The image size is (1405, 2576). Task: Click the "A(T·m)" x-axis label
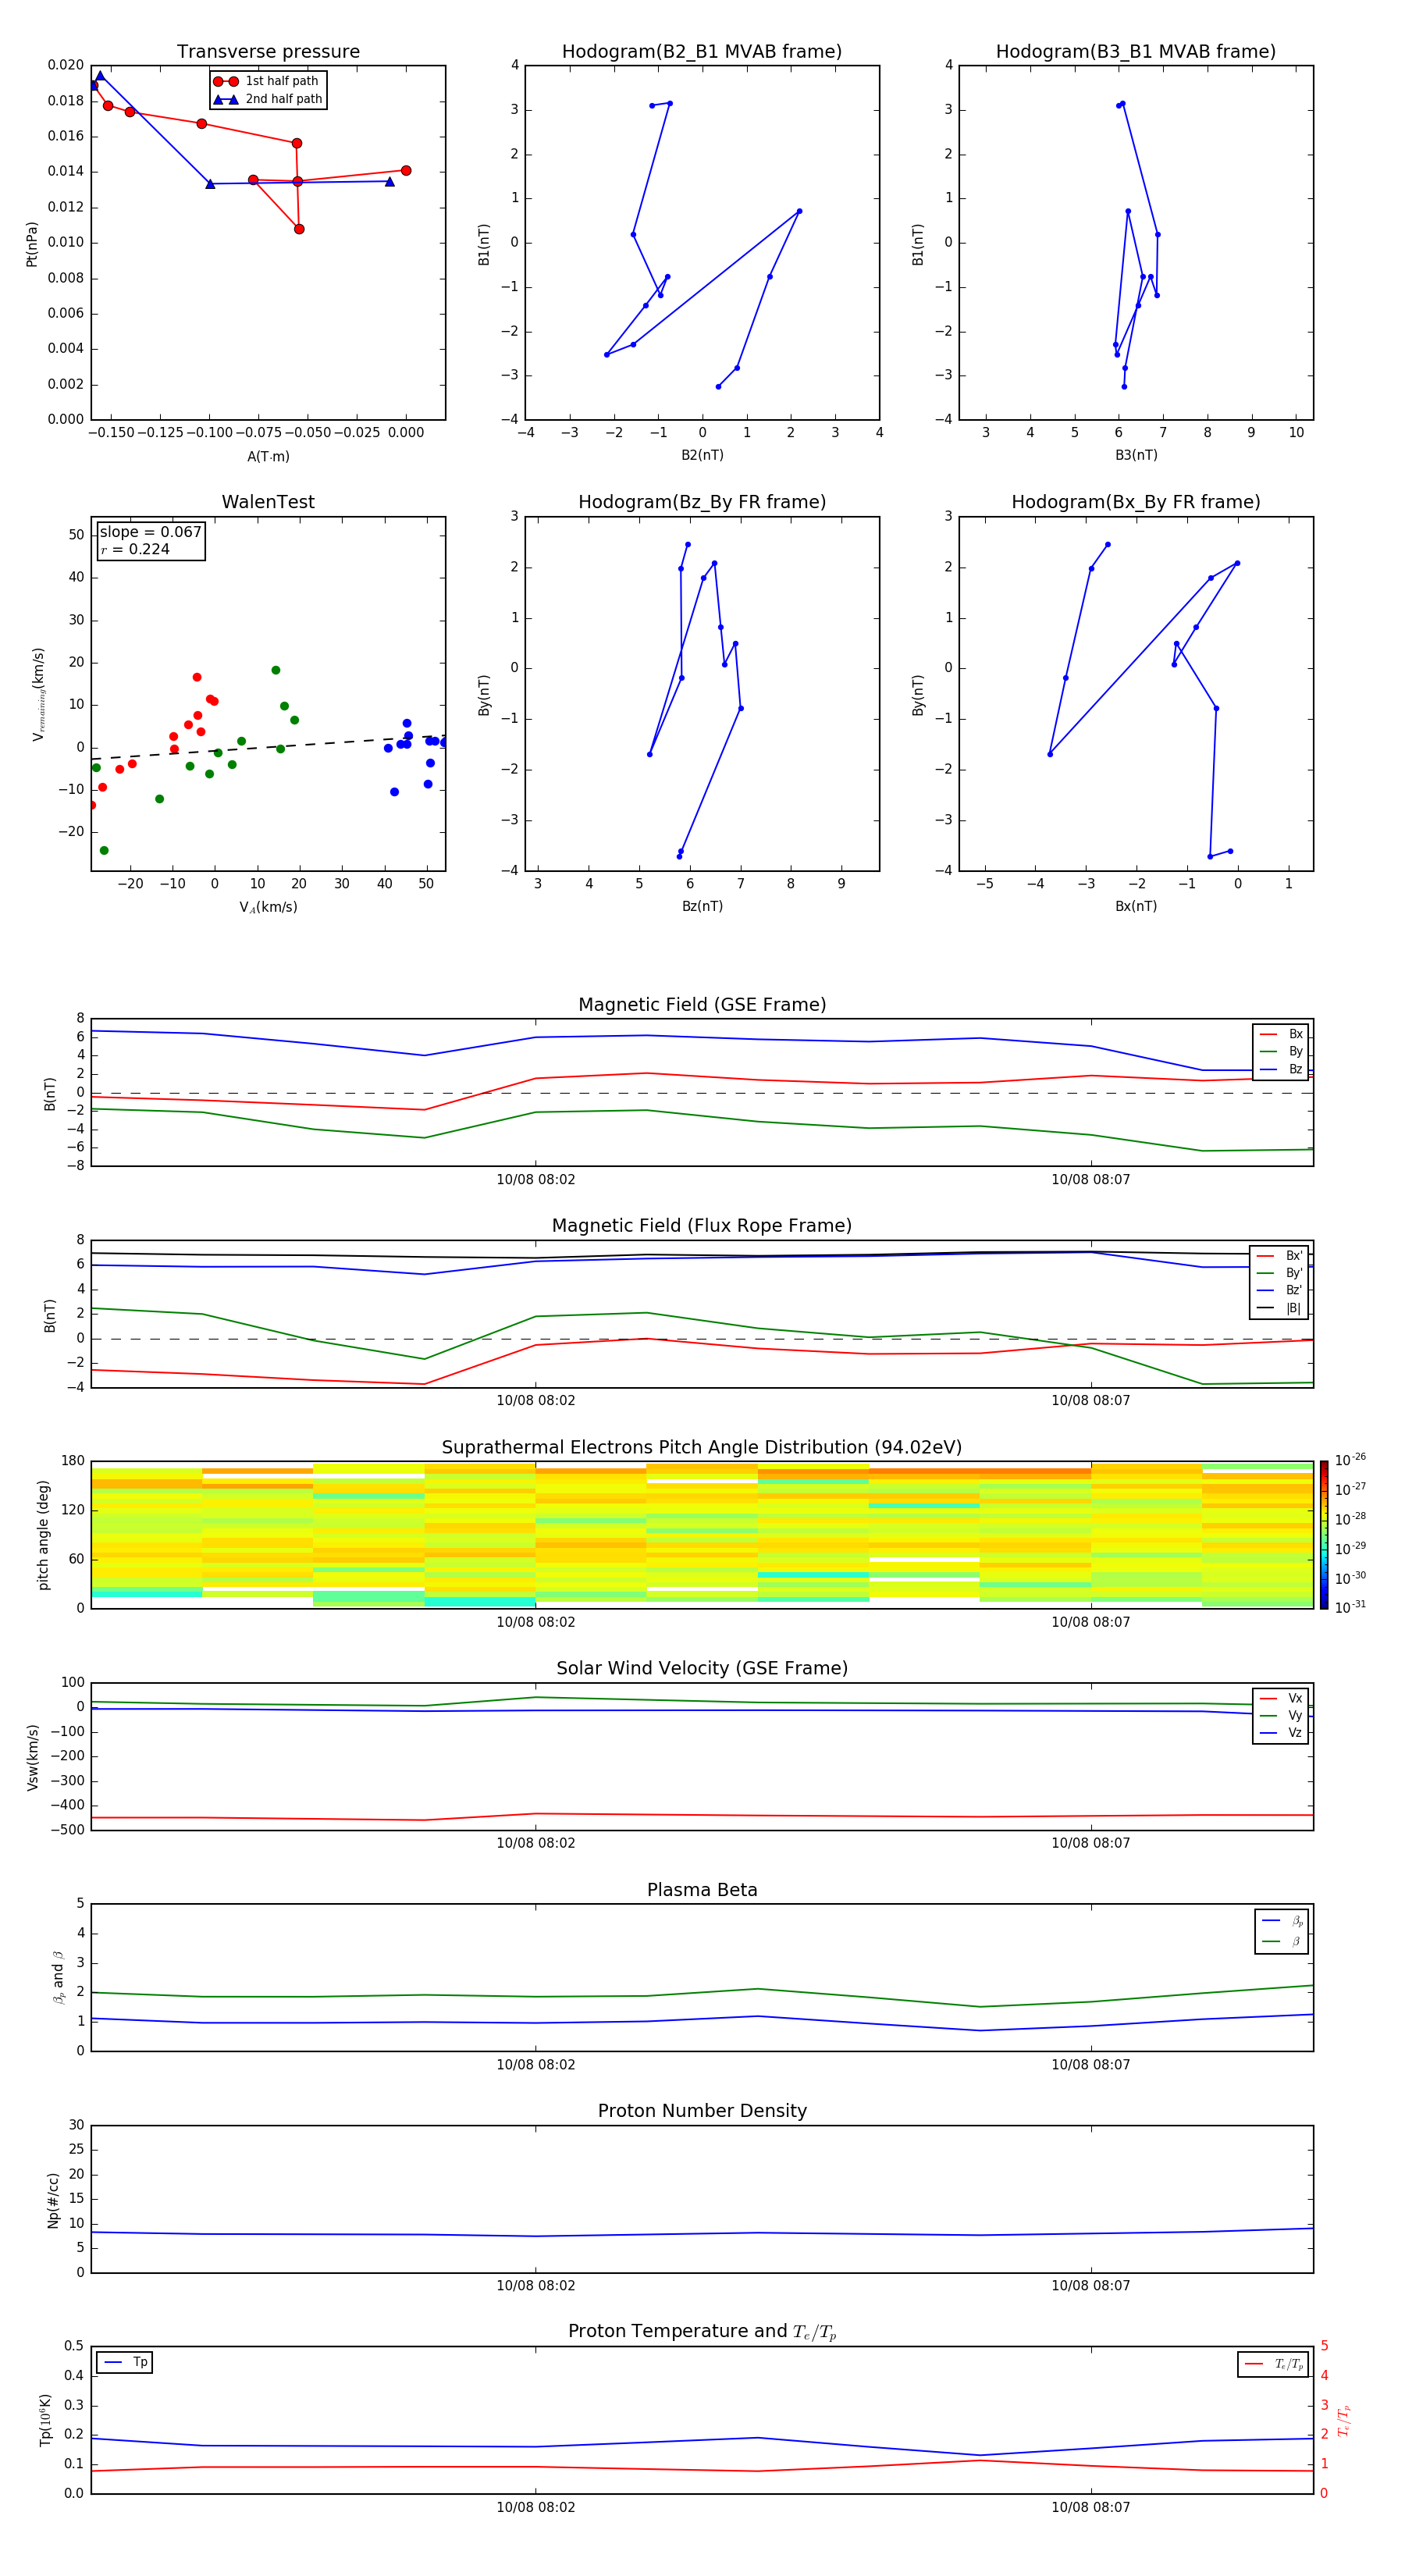click(268, 456)
